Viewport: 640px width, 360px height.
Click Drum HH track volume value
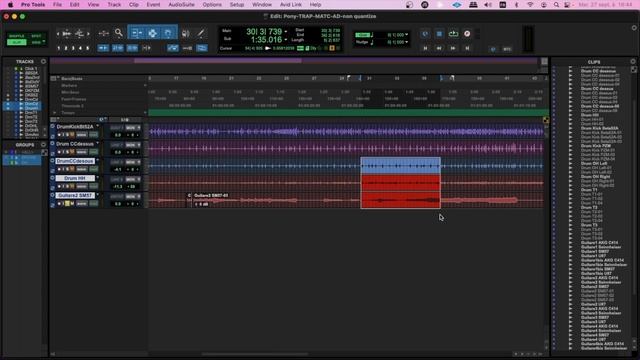pos(118,187)
